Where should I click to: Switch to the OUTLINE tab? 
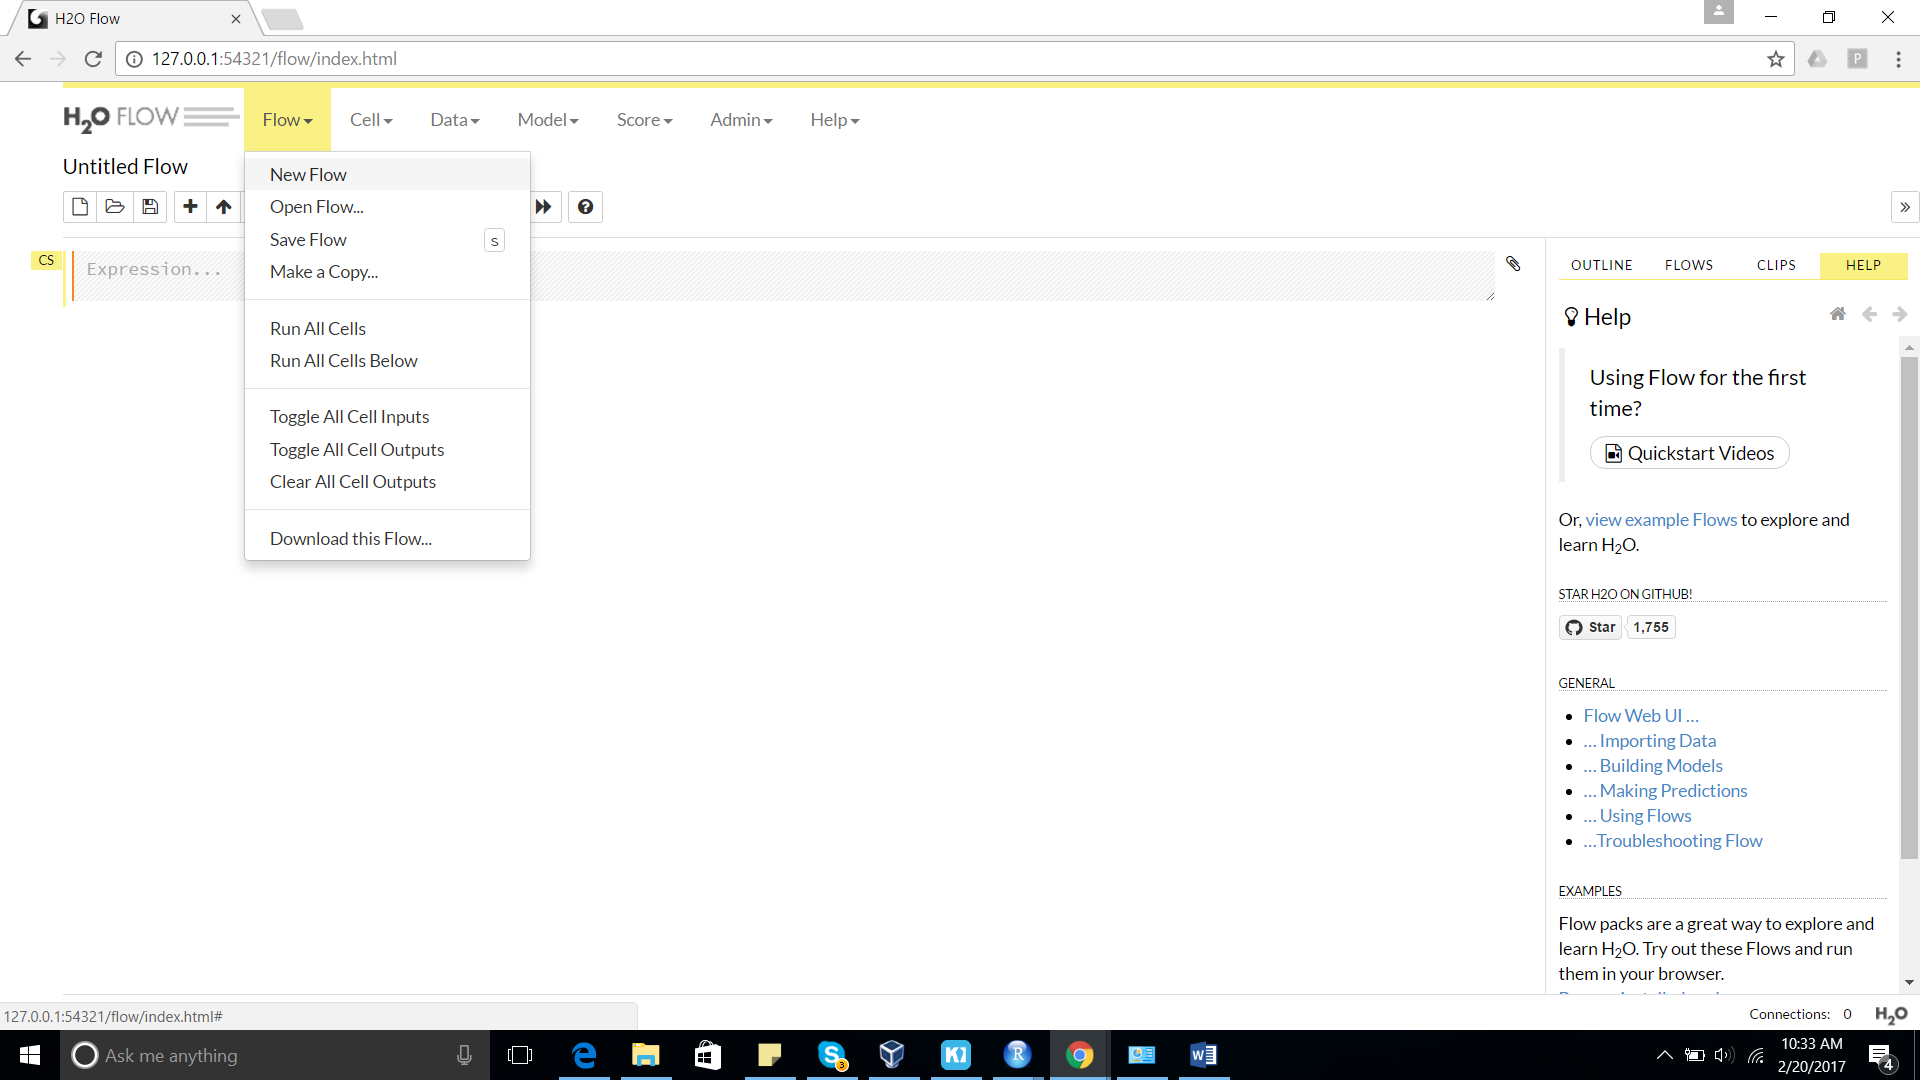point(1601,265)
